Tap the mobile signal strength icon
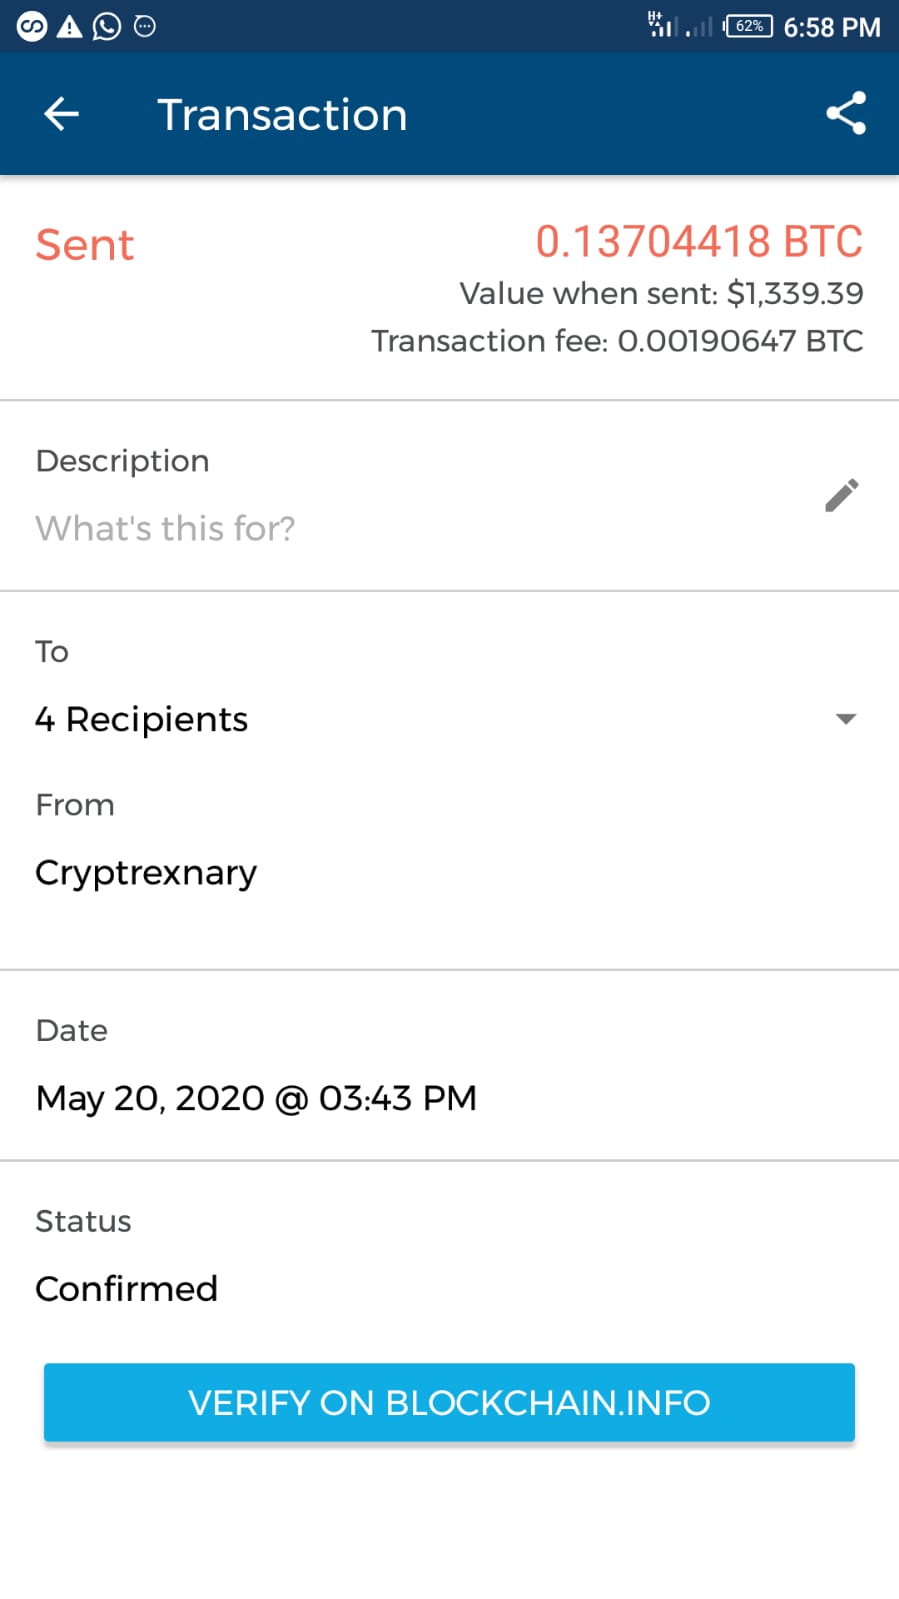This screenshot has height=1599, width=899. [662, 25]
